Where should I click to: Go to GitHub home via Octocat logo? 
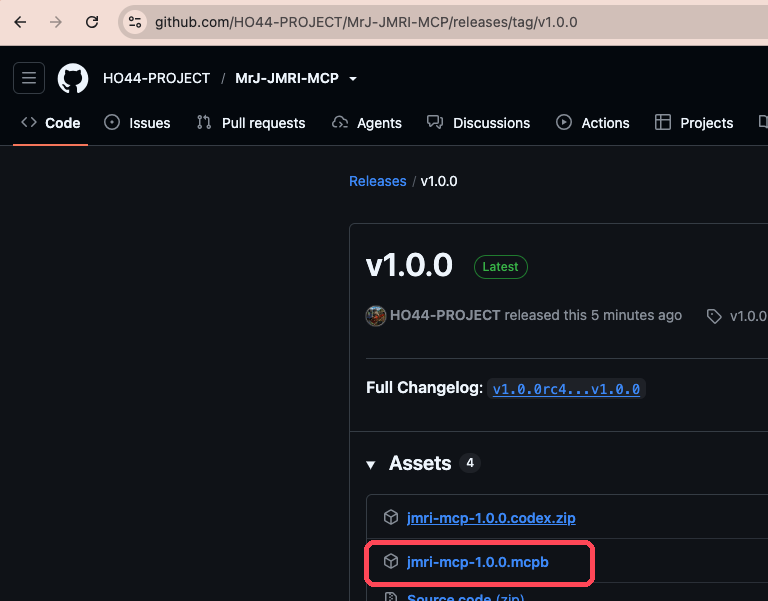73,78
